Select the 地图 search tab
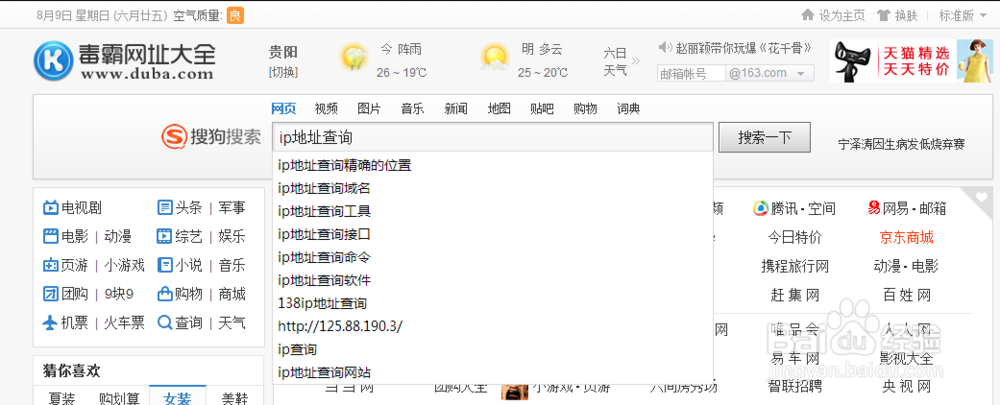Image resolution: width=1000 pixels, height=405 pixels. click(499, 109)
